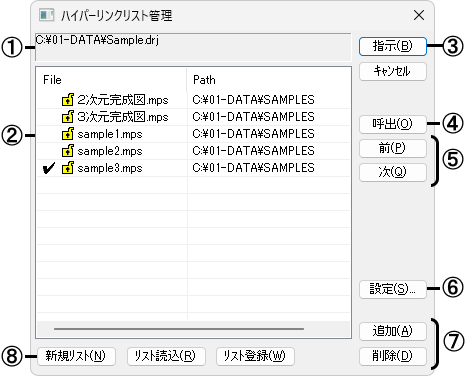This screenshot has height=376, width=465.
Task: Click the lock icon next to sample1.mps
Action: coord(68,134)
